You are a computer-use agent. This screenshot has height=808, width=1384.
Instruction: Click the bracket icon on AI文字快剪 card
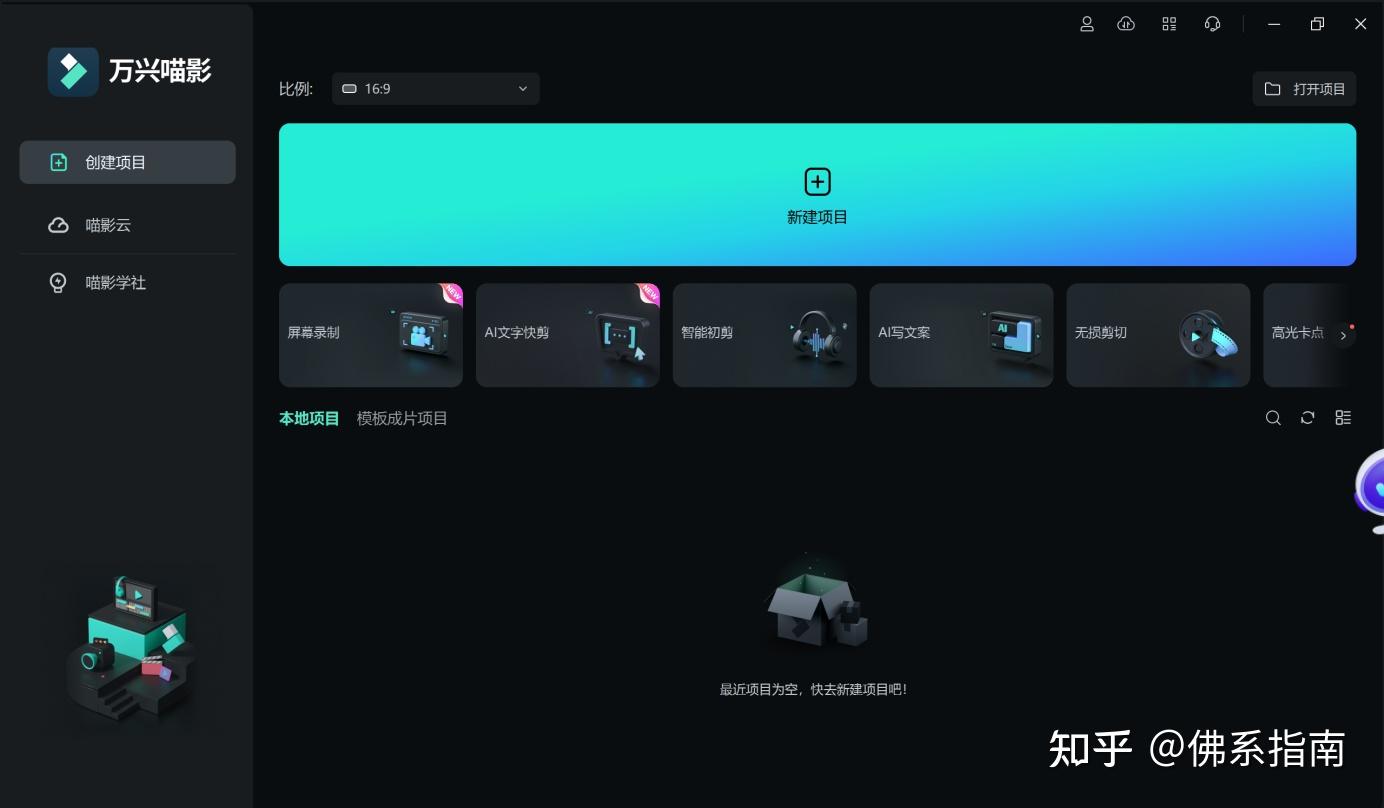pos(620,334)
